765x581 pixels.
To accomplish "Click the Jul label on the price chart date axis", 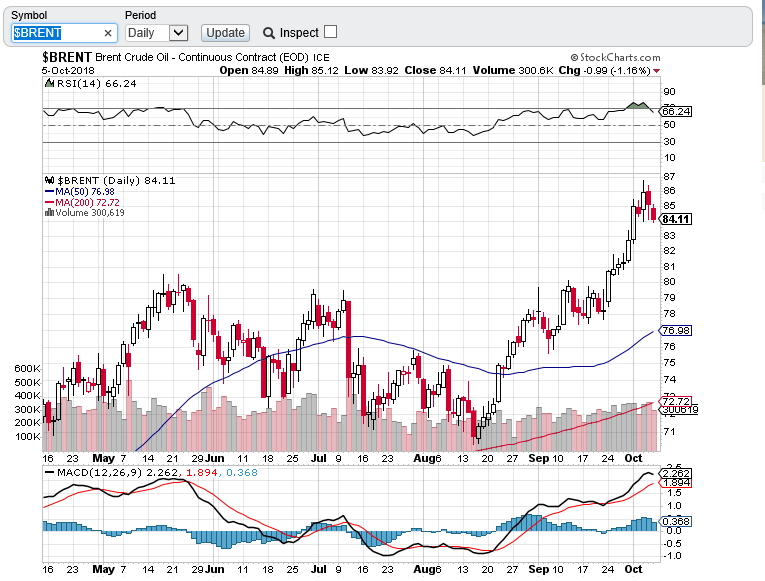I will point(319,459).
